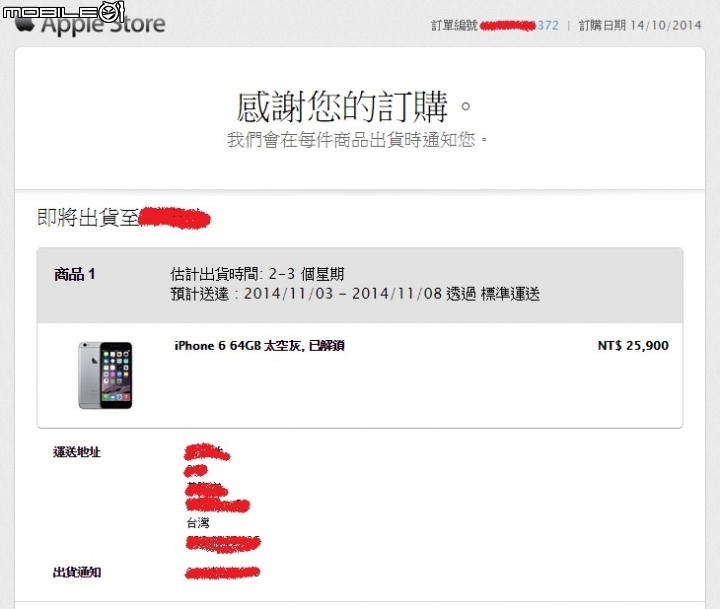Click the 運送地址 label
The width and height of the screenshot is (720, 609).
coord(77,452)
